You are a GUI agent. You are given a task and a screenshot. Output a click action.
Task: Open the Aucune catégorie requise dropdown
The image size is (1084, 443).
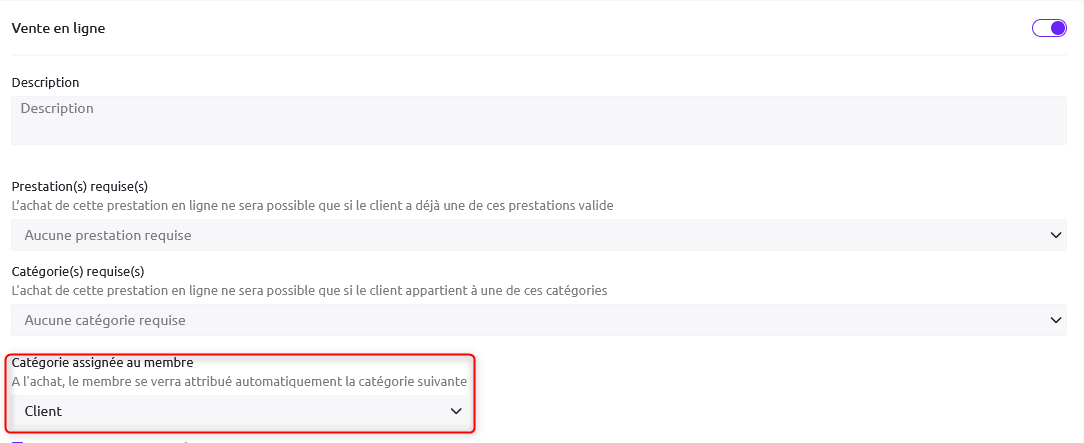click(x=538, y=320)
